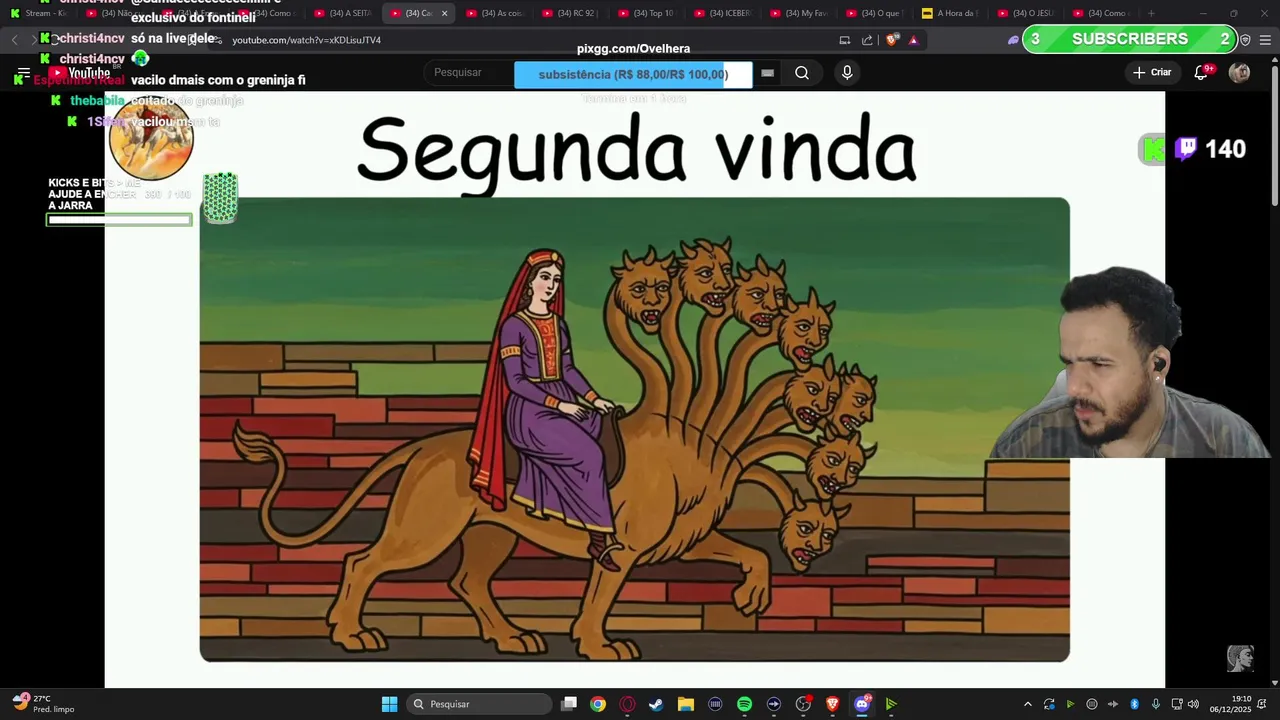Open the YouTube hamburger guide menu
Image resolution: width=1280 pixels, height=720 pixels.
click(x=23, y=73)
